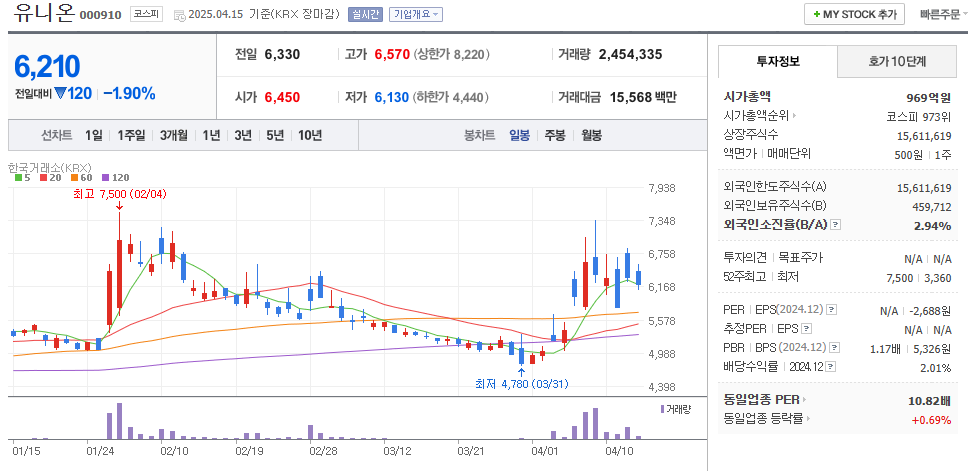Click the 거래대금 value 15,568 백만
This screenshot has height=471, width=970.
(643, 97)
